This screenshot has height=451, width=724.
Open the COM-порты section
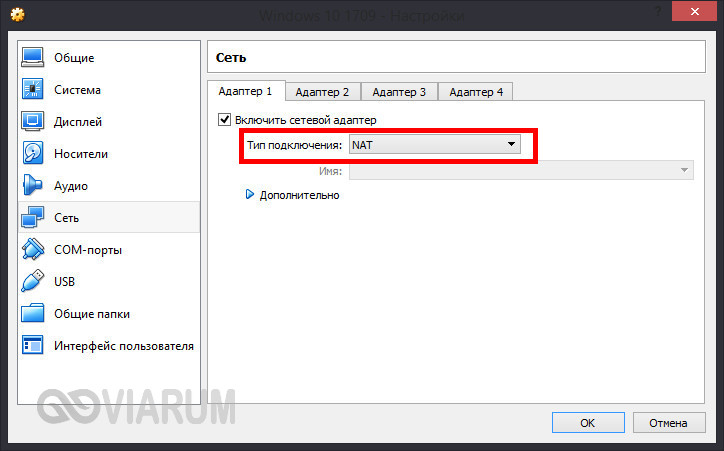[x=88, y=250]
